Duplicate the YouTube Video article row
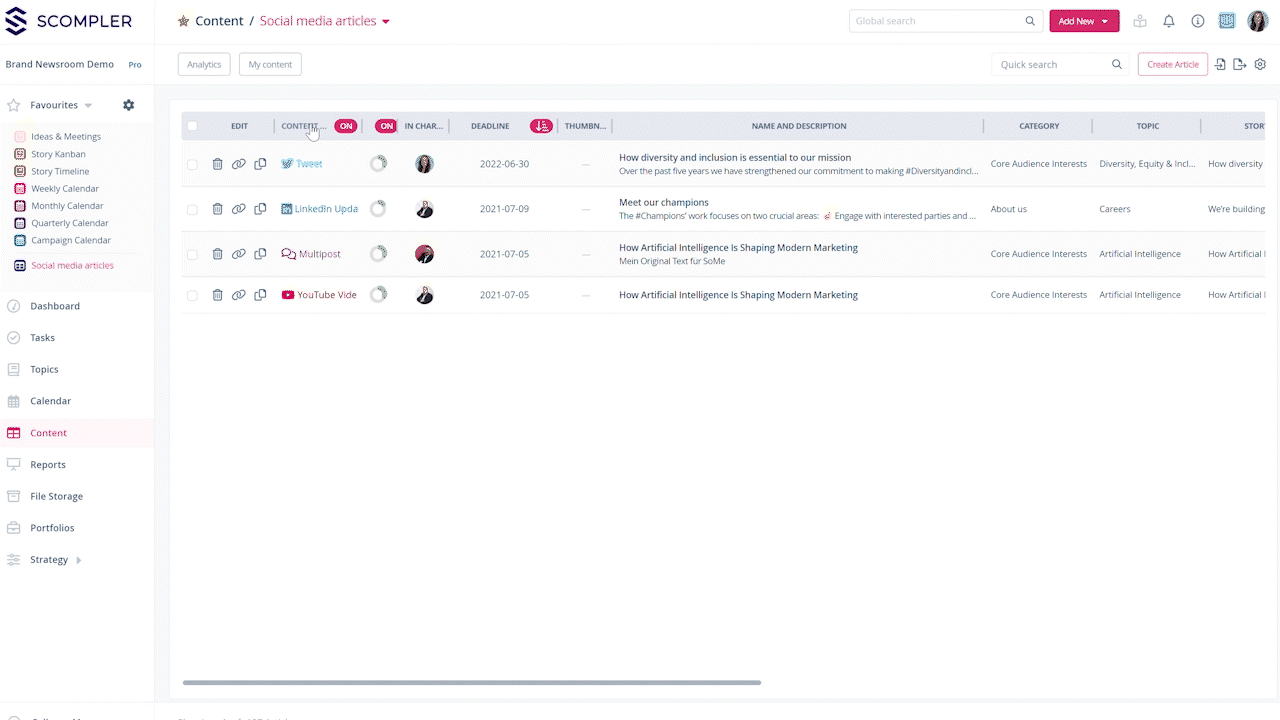Viewport: 1280px width, 720px height. 260,295
